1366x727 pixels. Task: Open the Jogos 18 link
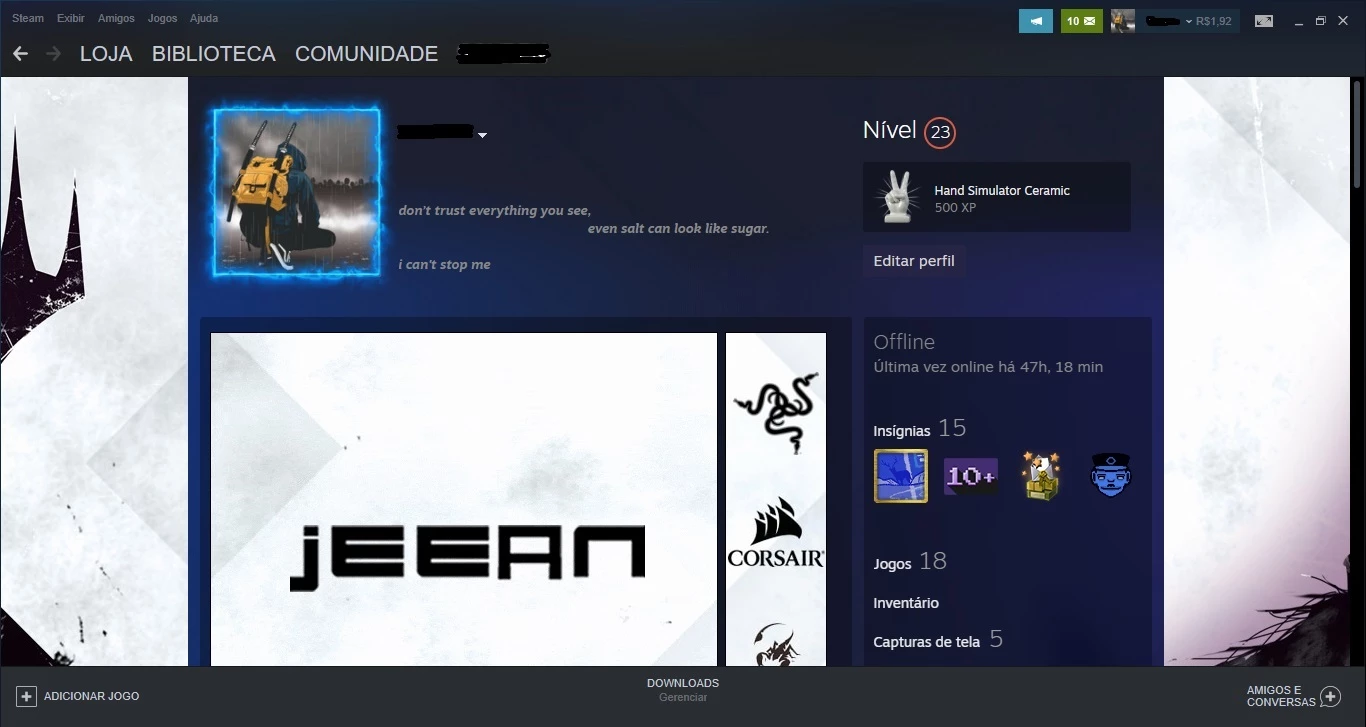click(x=910, y=562)
